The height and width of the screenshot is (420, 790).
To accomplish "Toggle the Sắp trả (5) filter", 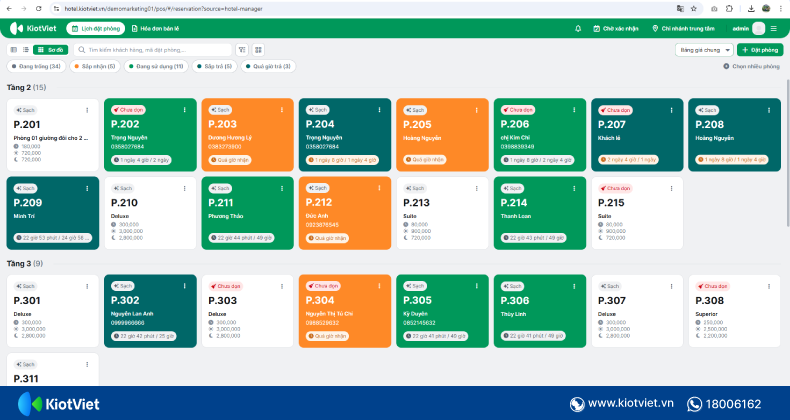I will 215,66.
